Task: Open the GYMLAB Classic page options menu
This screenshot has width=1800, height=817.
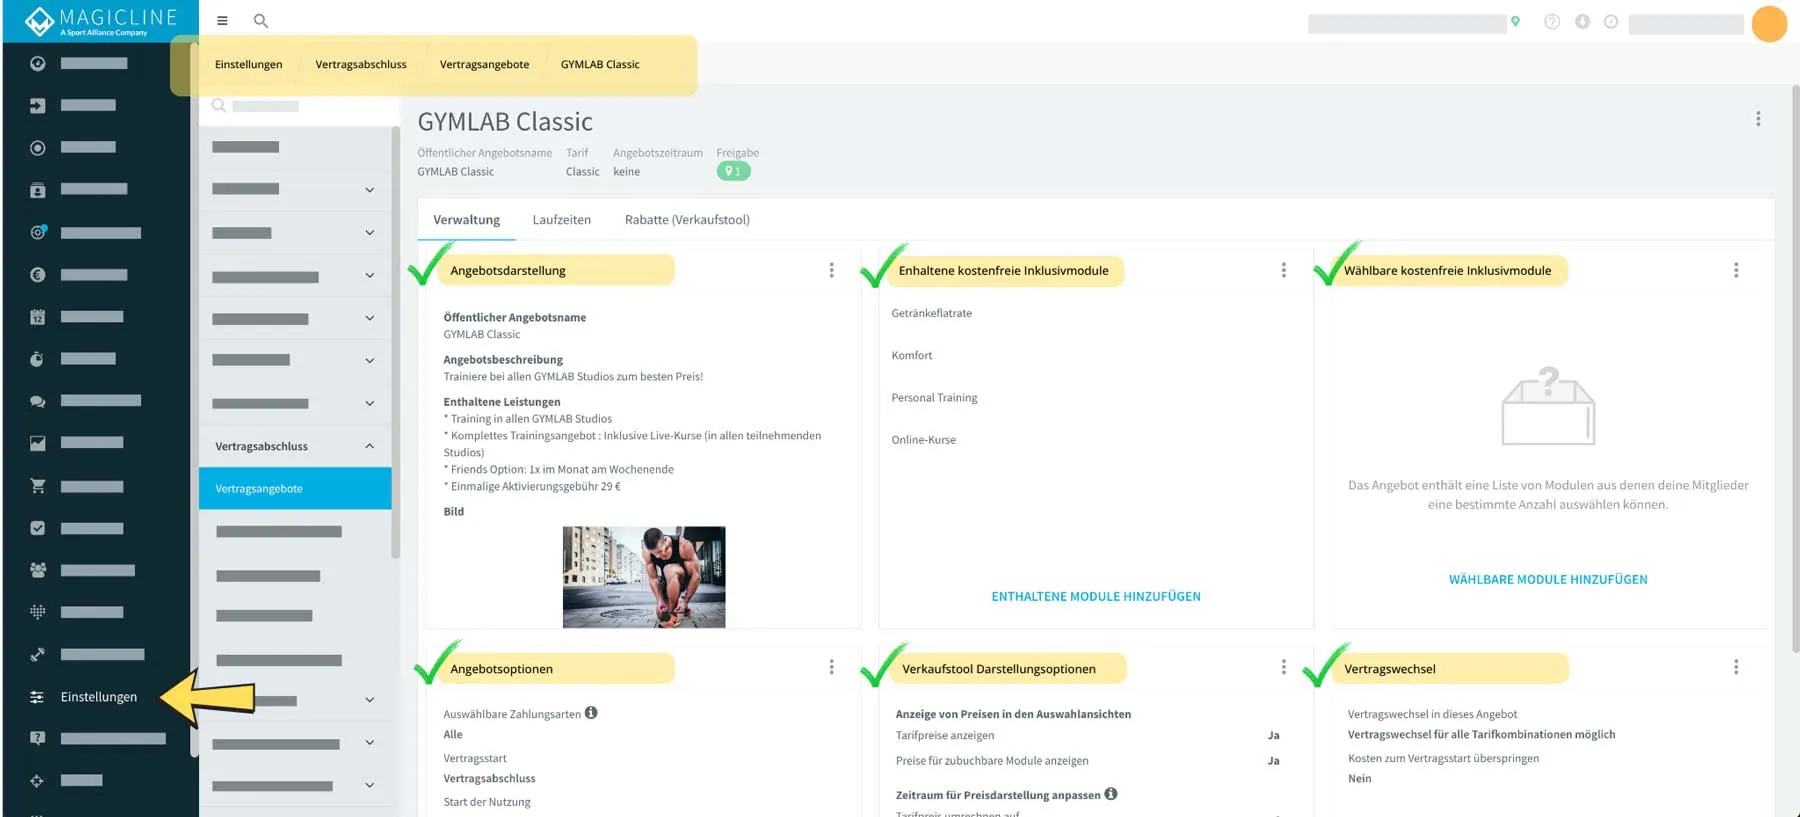Action: click(1758, 119)
